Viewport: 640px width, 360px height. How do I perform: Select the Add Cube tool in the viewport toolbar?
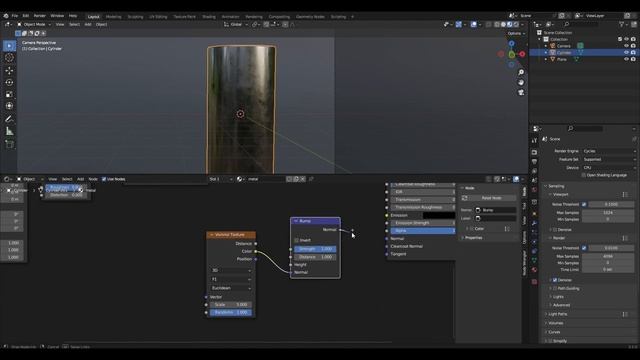tap(9, 144)
